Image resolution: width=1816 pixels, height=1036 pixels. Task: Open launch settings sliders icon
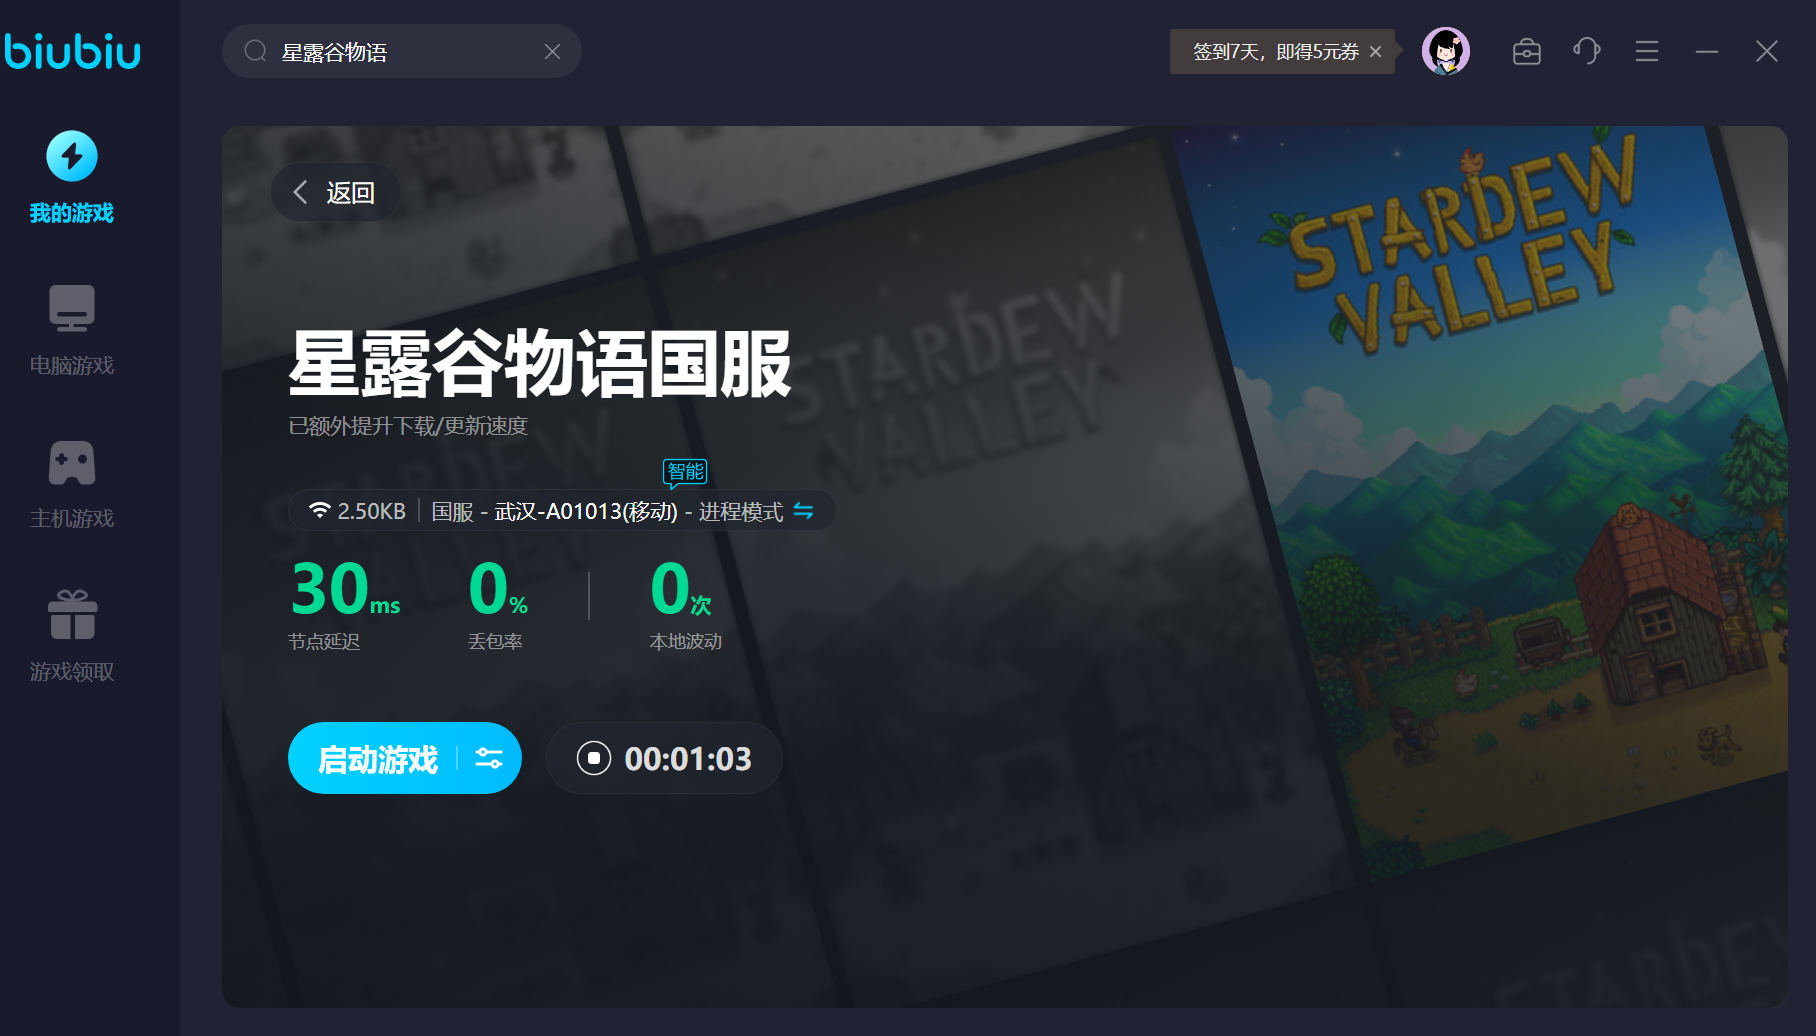tap(489, 759)
